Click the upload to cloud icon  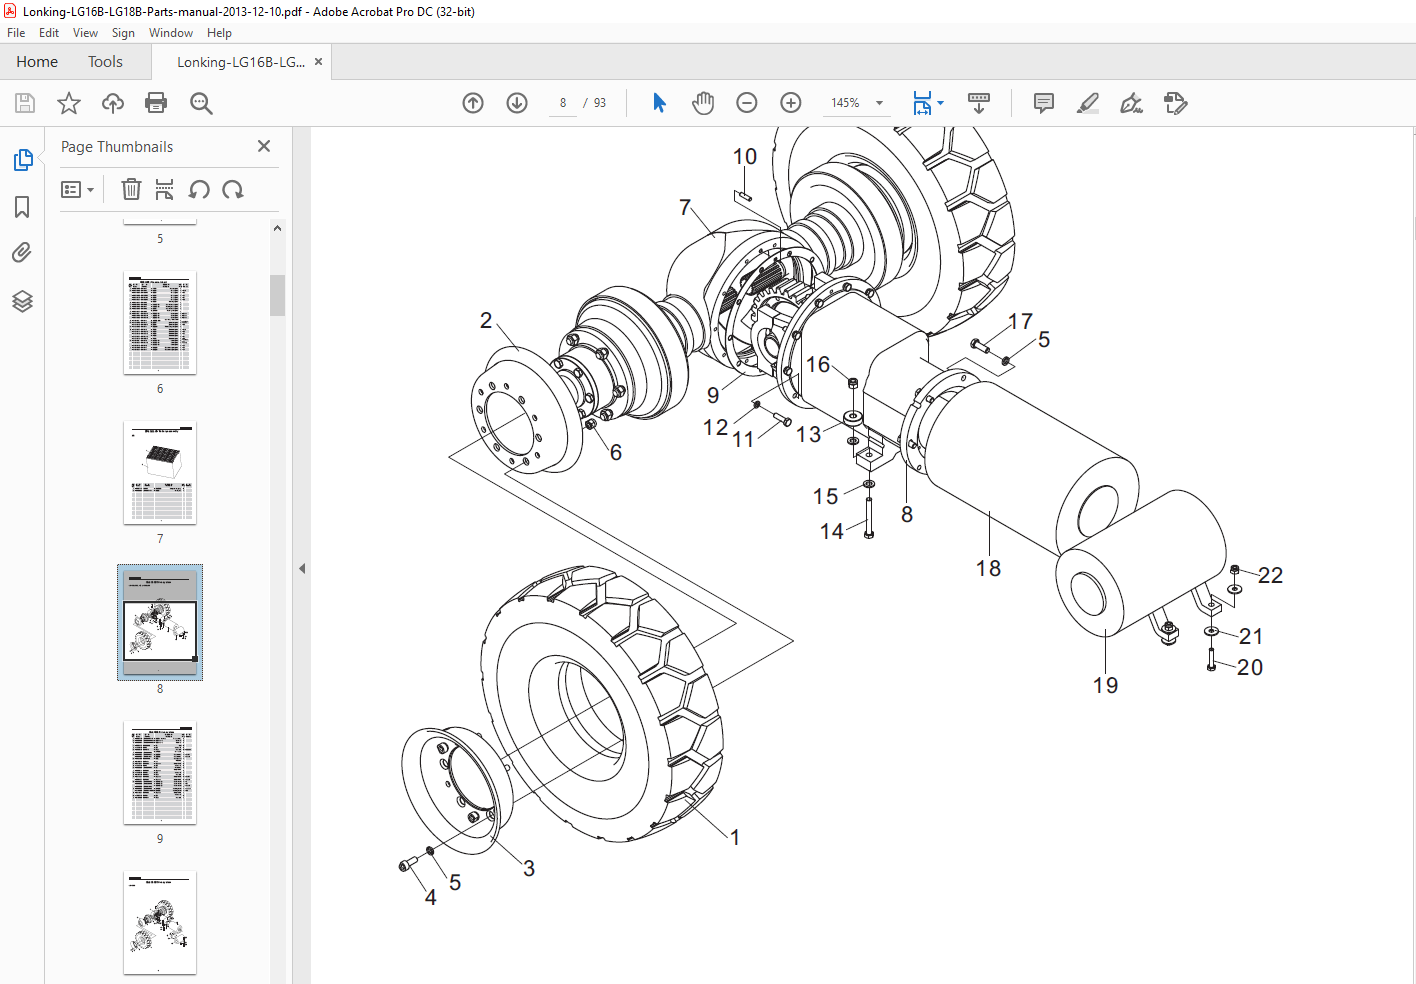click(x=113, y=103)
